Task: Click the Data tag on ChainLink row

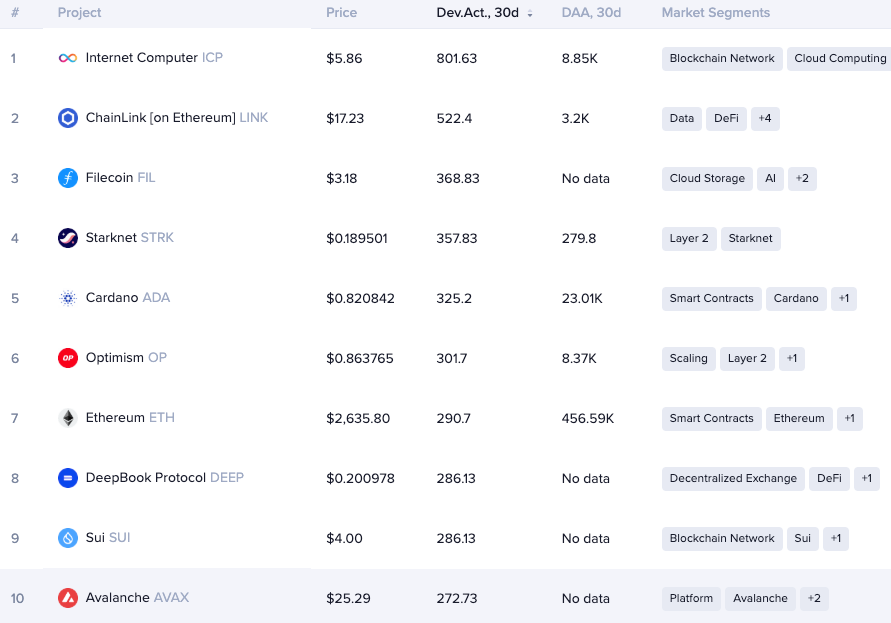Action: 681,118
